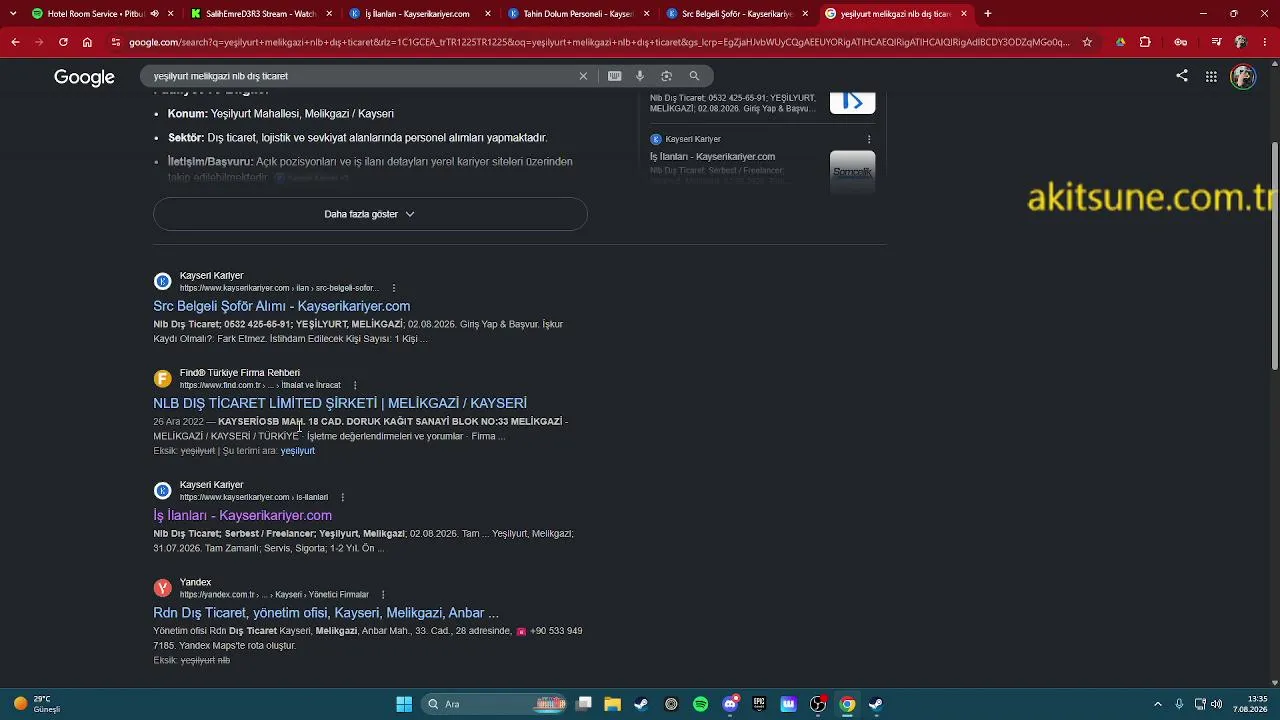Image resolution: width=1280 pixels, height=720 pixels.
Task: Clear the search box with the X icon
Action: coord(583,76)
